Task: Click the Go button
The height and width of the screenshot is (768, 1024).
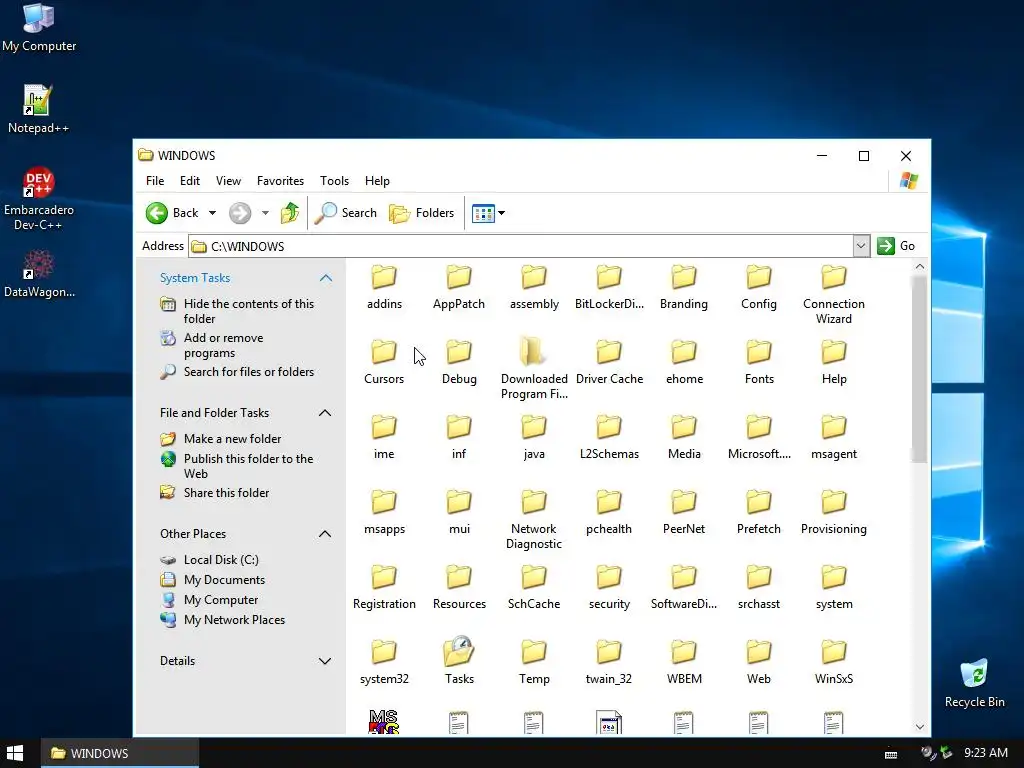Action: (897, 246)
